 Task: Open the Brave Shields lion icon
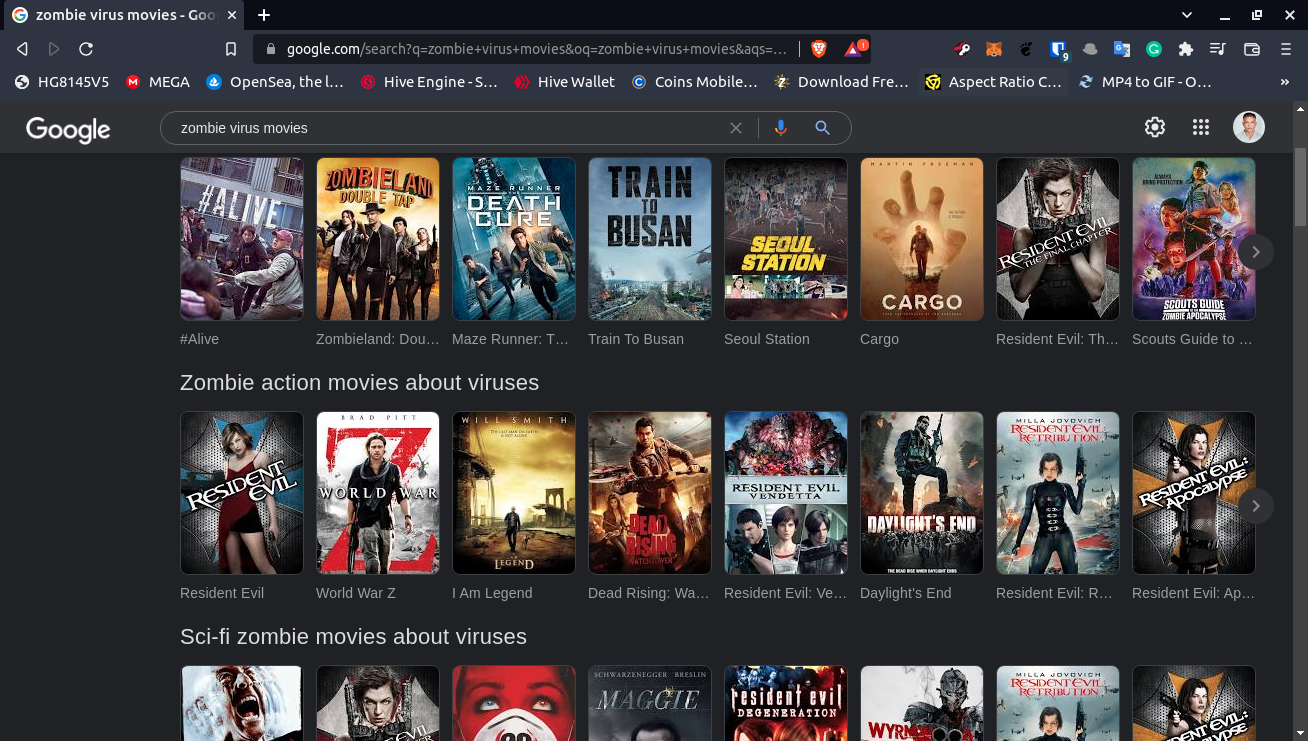point(819,48)
